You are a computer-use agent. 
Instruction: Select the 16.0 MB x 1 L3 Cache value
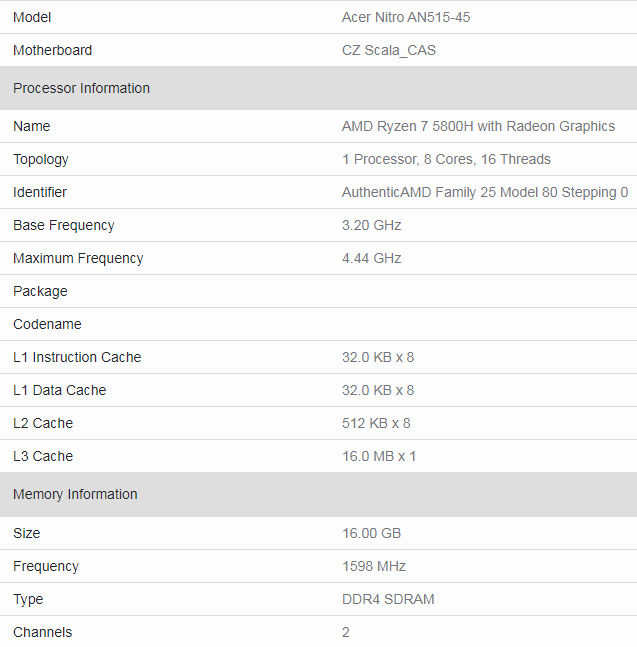pos(379,456)
